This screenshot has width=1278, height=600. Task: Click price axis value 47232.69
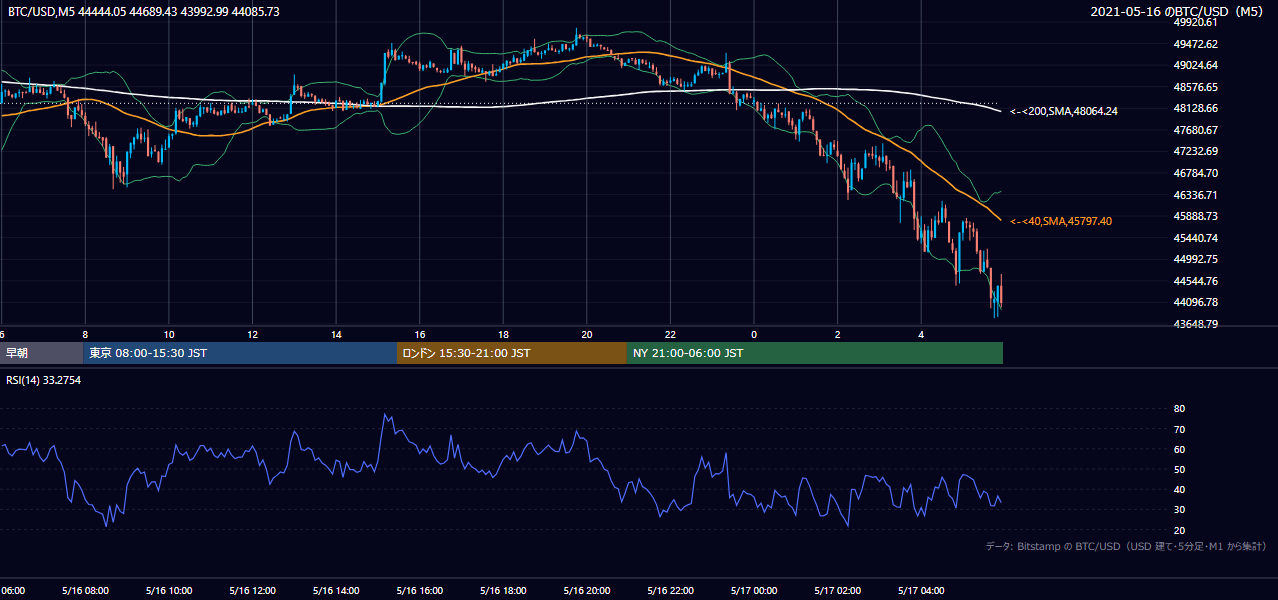click(1196, 151)
